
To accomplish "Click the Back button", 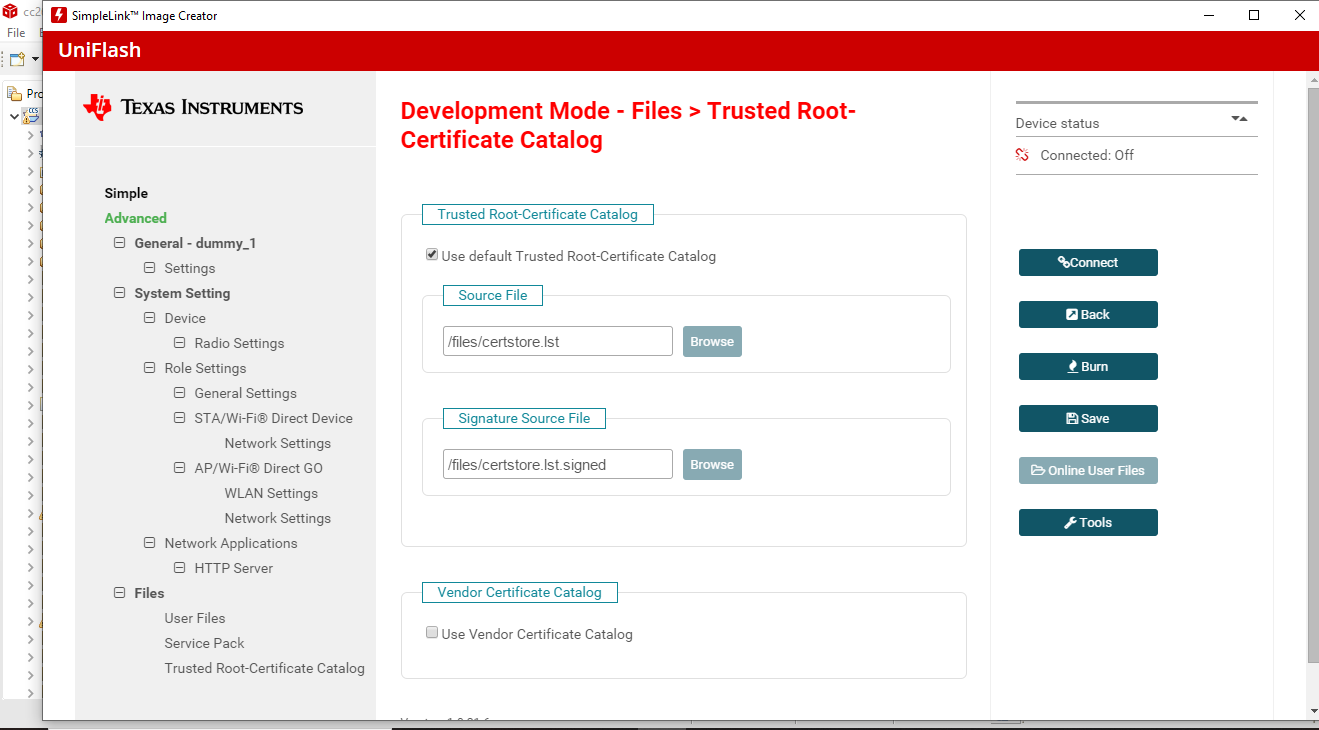I will 1088,314.
